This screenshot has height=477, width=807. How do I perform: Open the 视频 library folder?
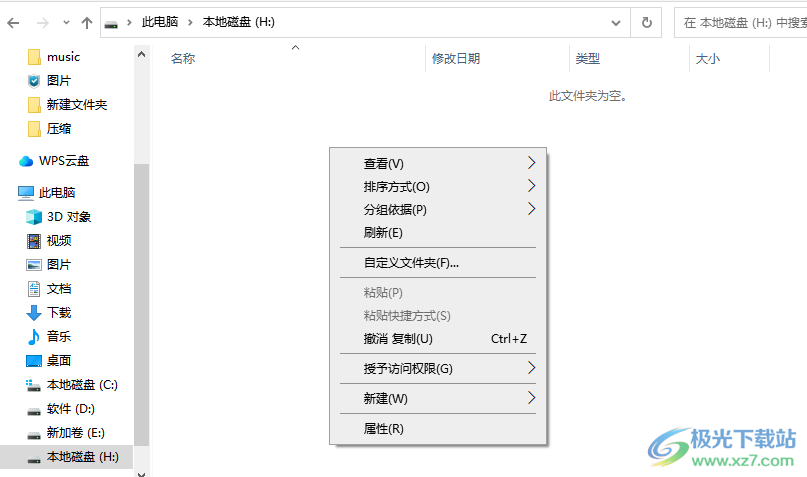pos(59,241)
